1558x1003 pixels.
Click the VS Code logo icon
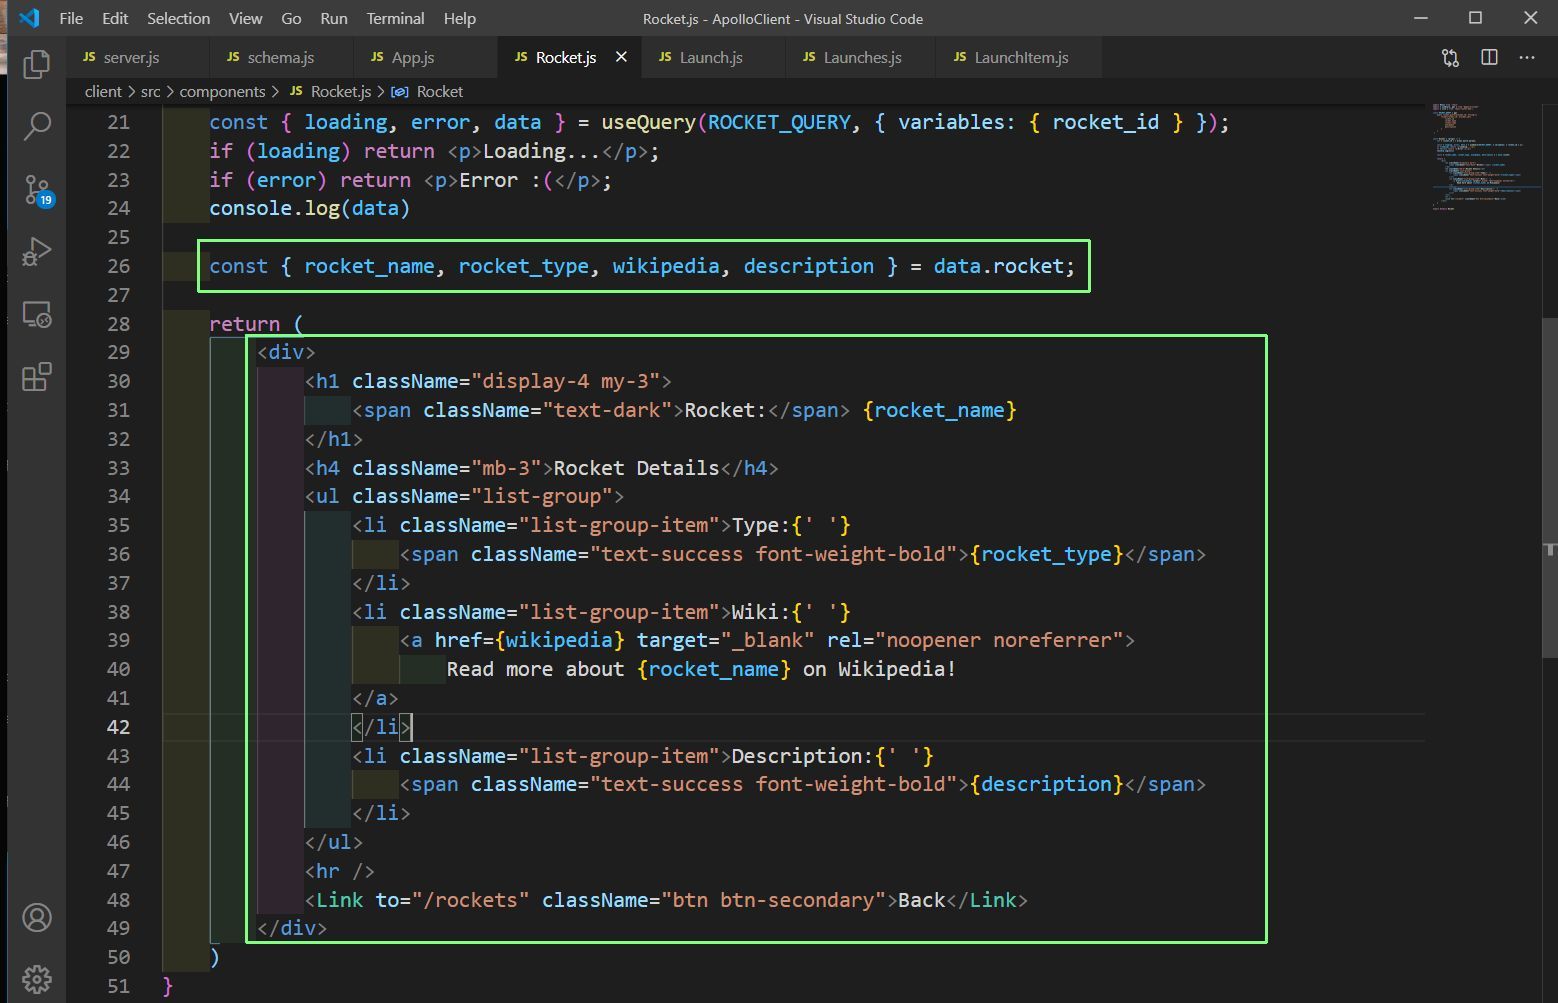coord(29,18)
